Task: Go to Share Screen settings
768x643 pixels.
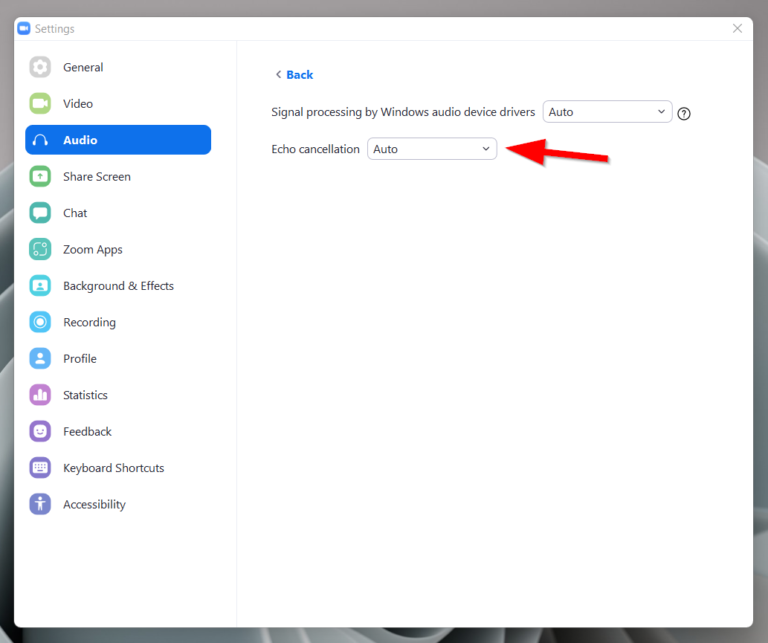Action: [x=118, y=176]
